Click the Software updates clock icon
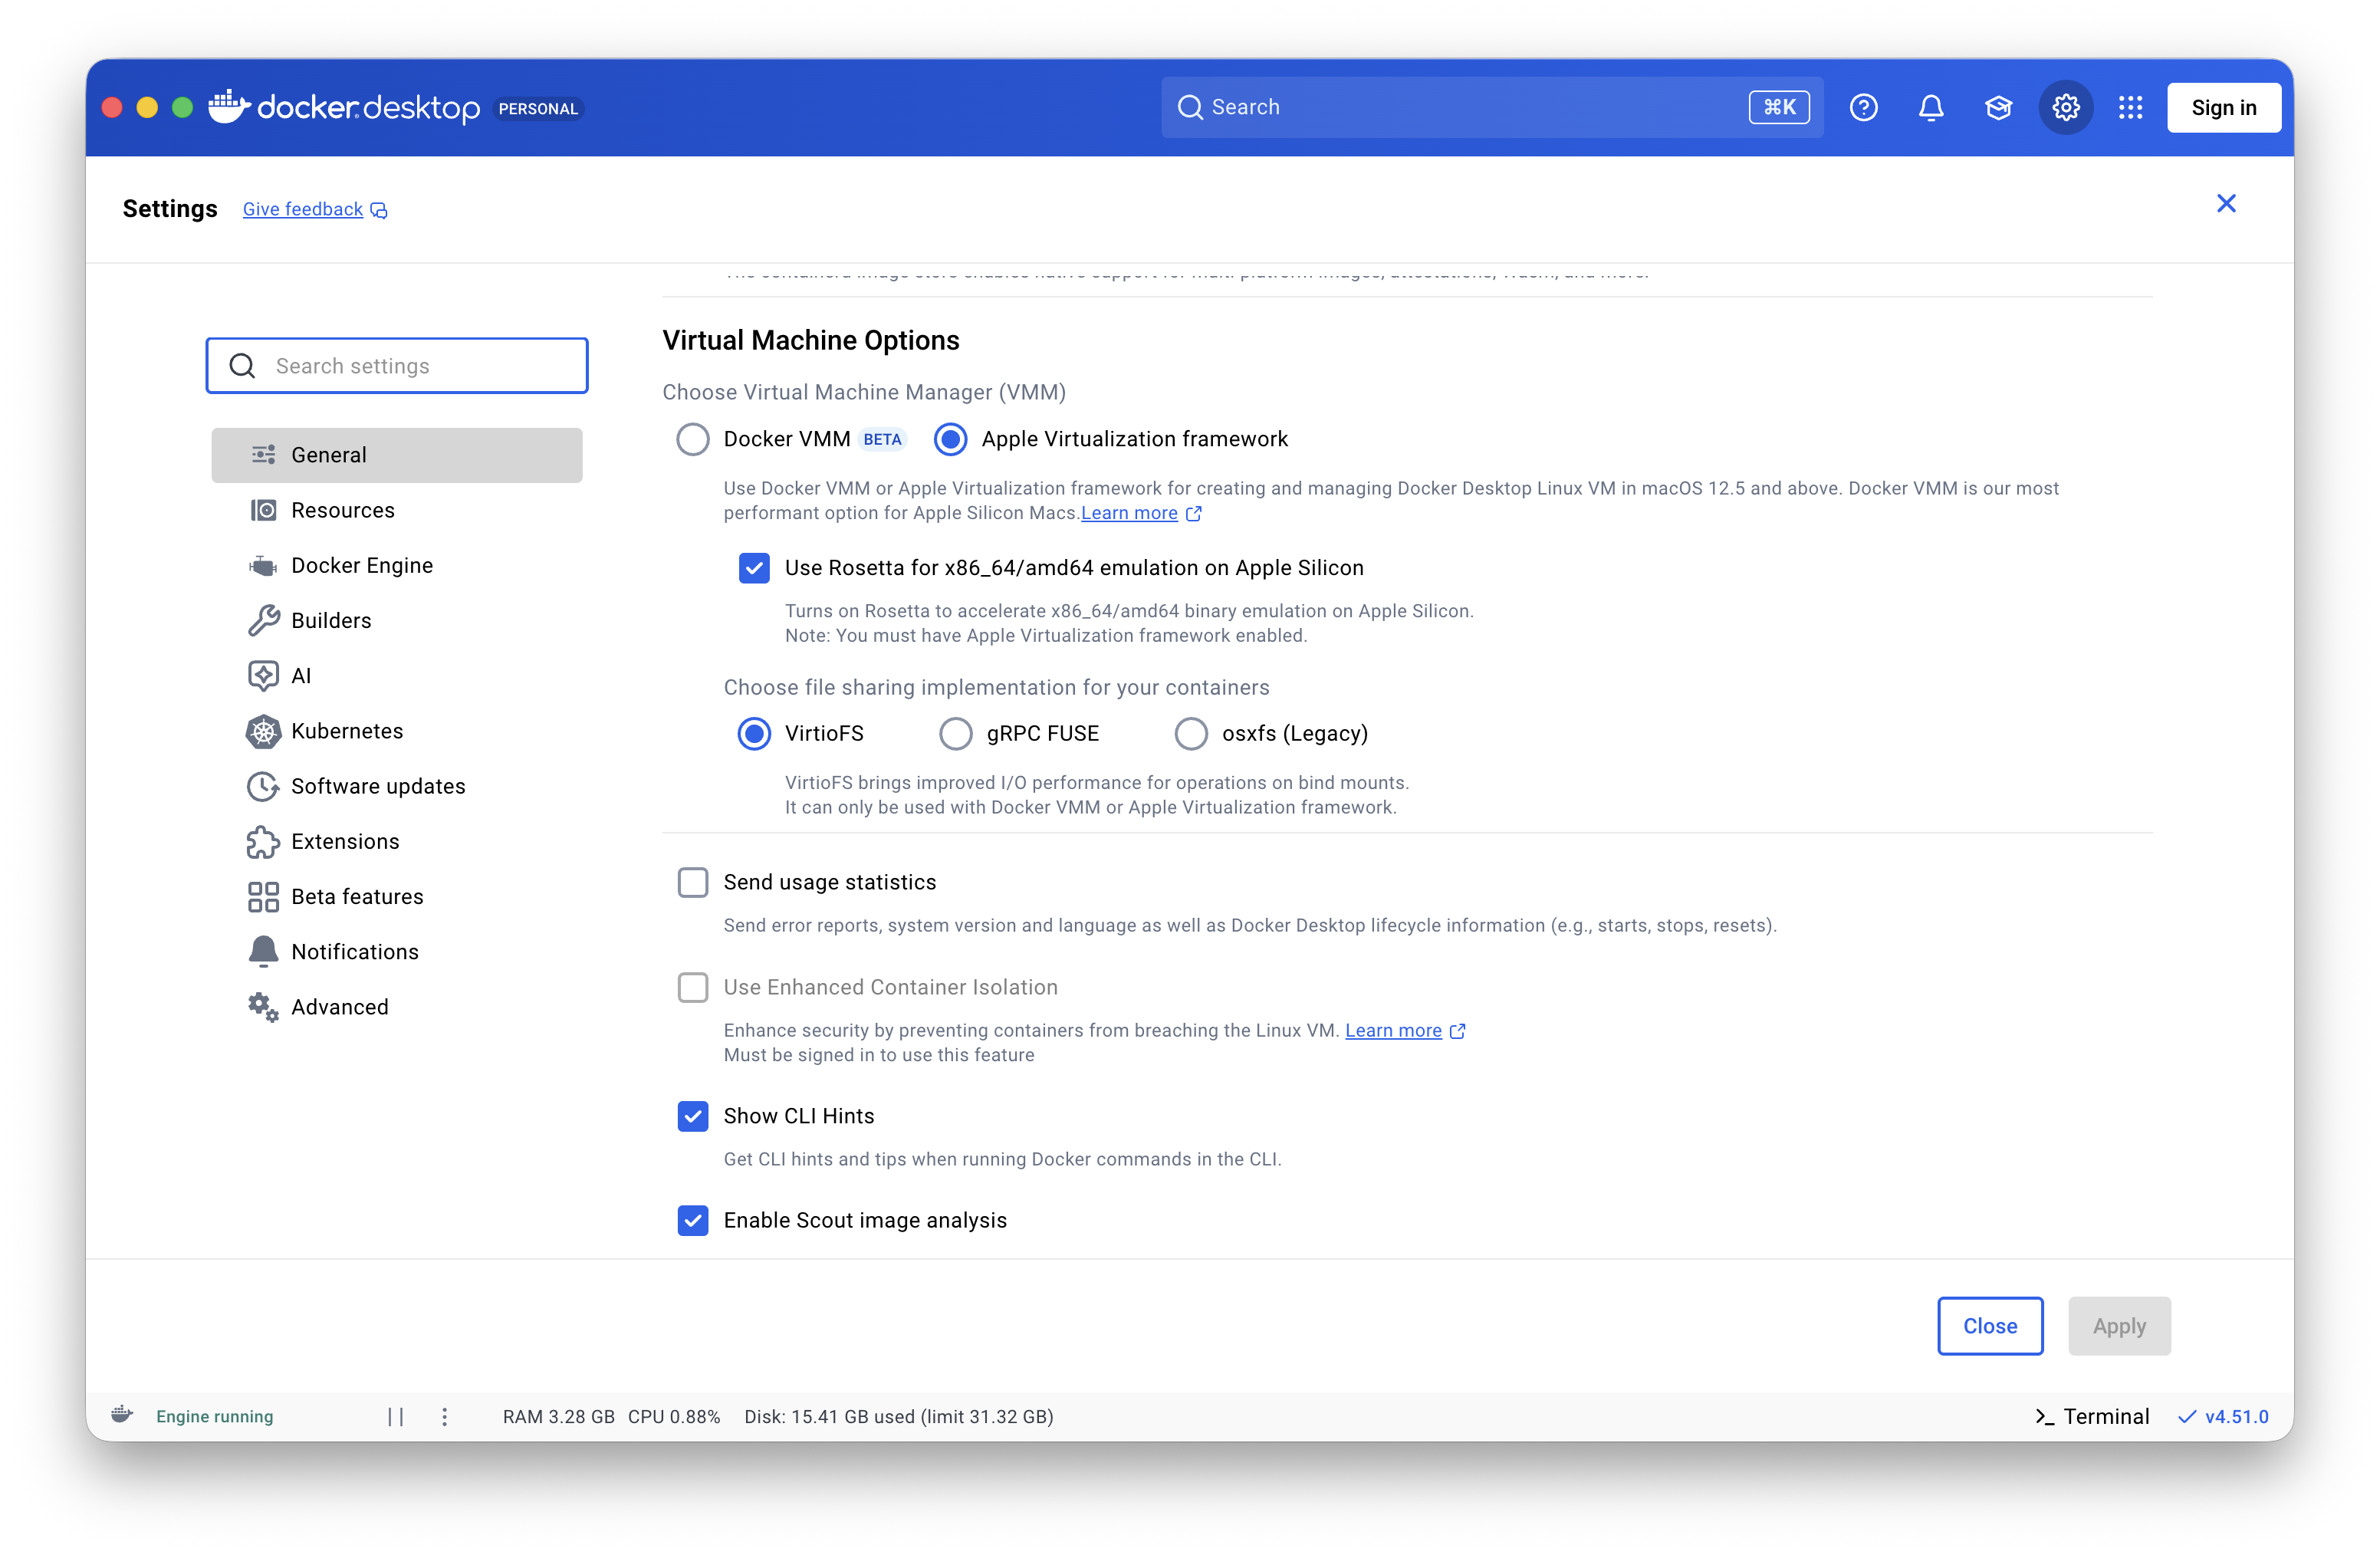Screen dimensions: 2380x1555 [263, 787]
